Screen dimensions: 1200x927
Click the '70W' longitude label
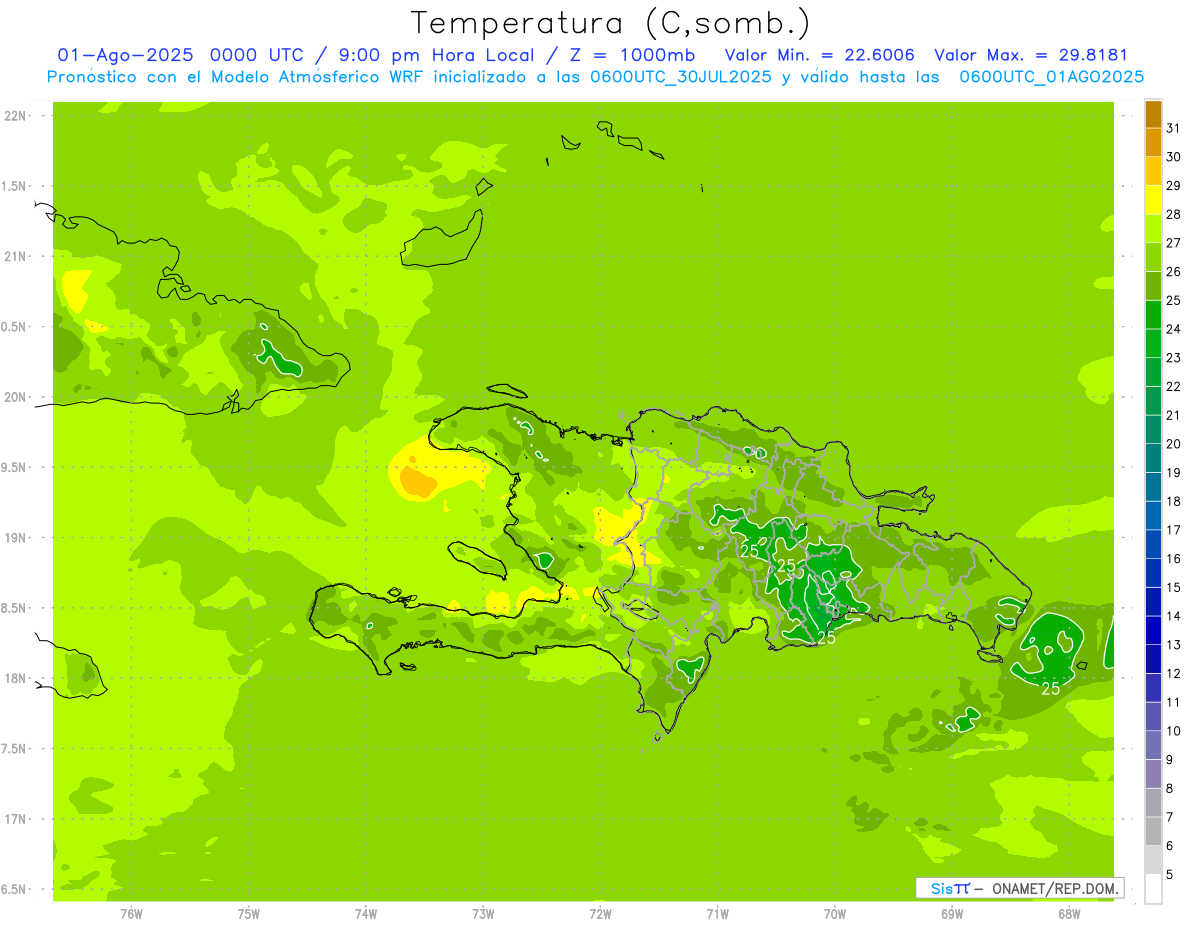coord(835,914)
